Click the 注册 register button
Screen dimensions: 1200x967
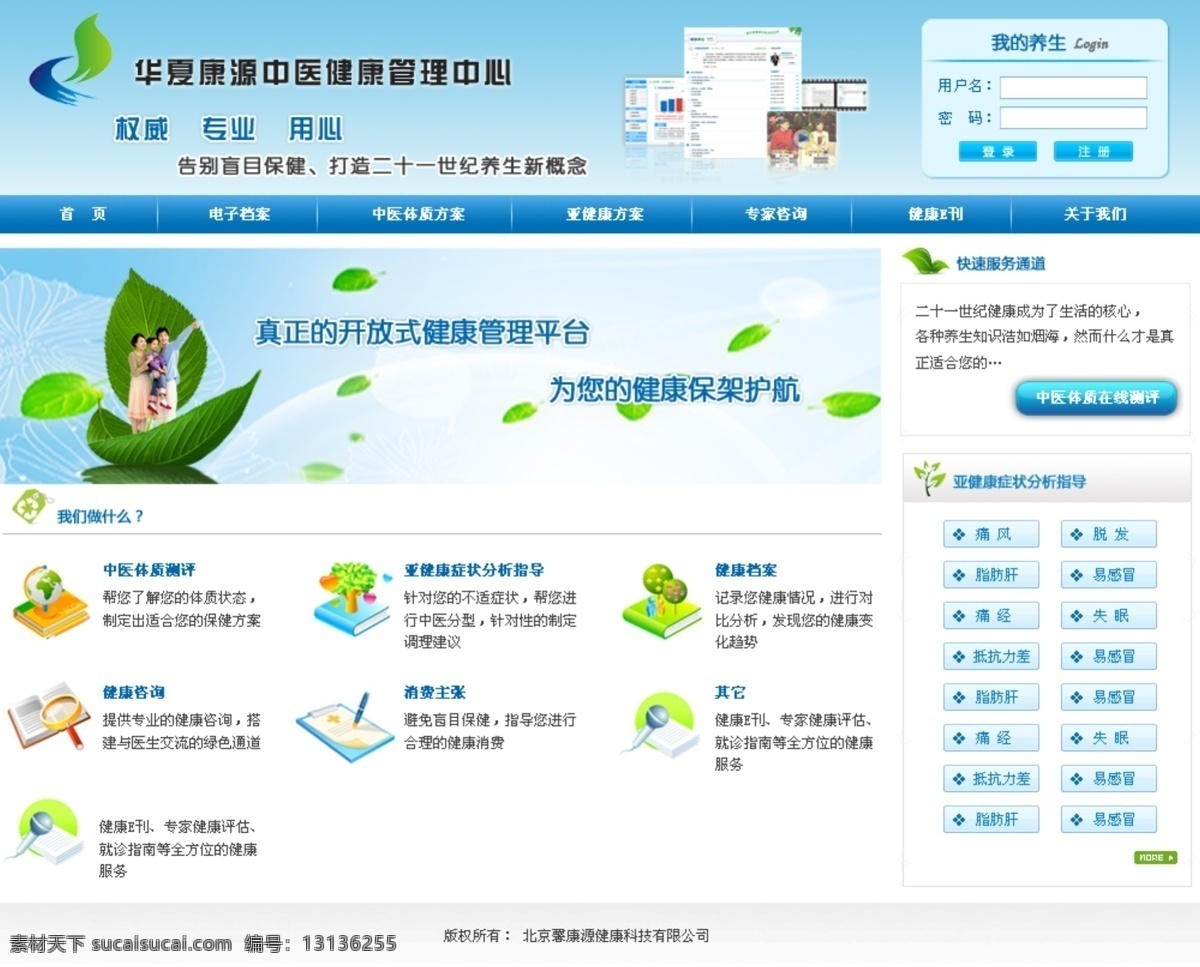1093,151
